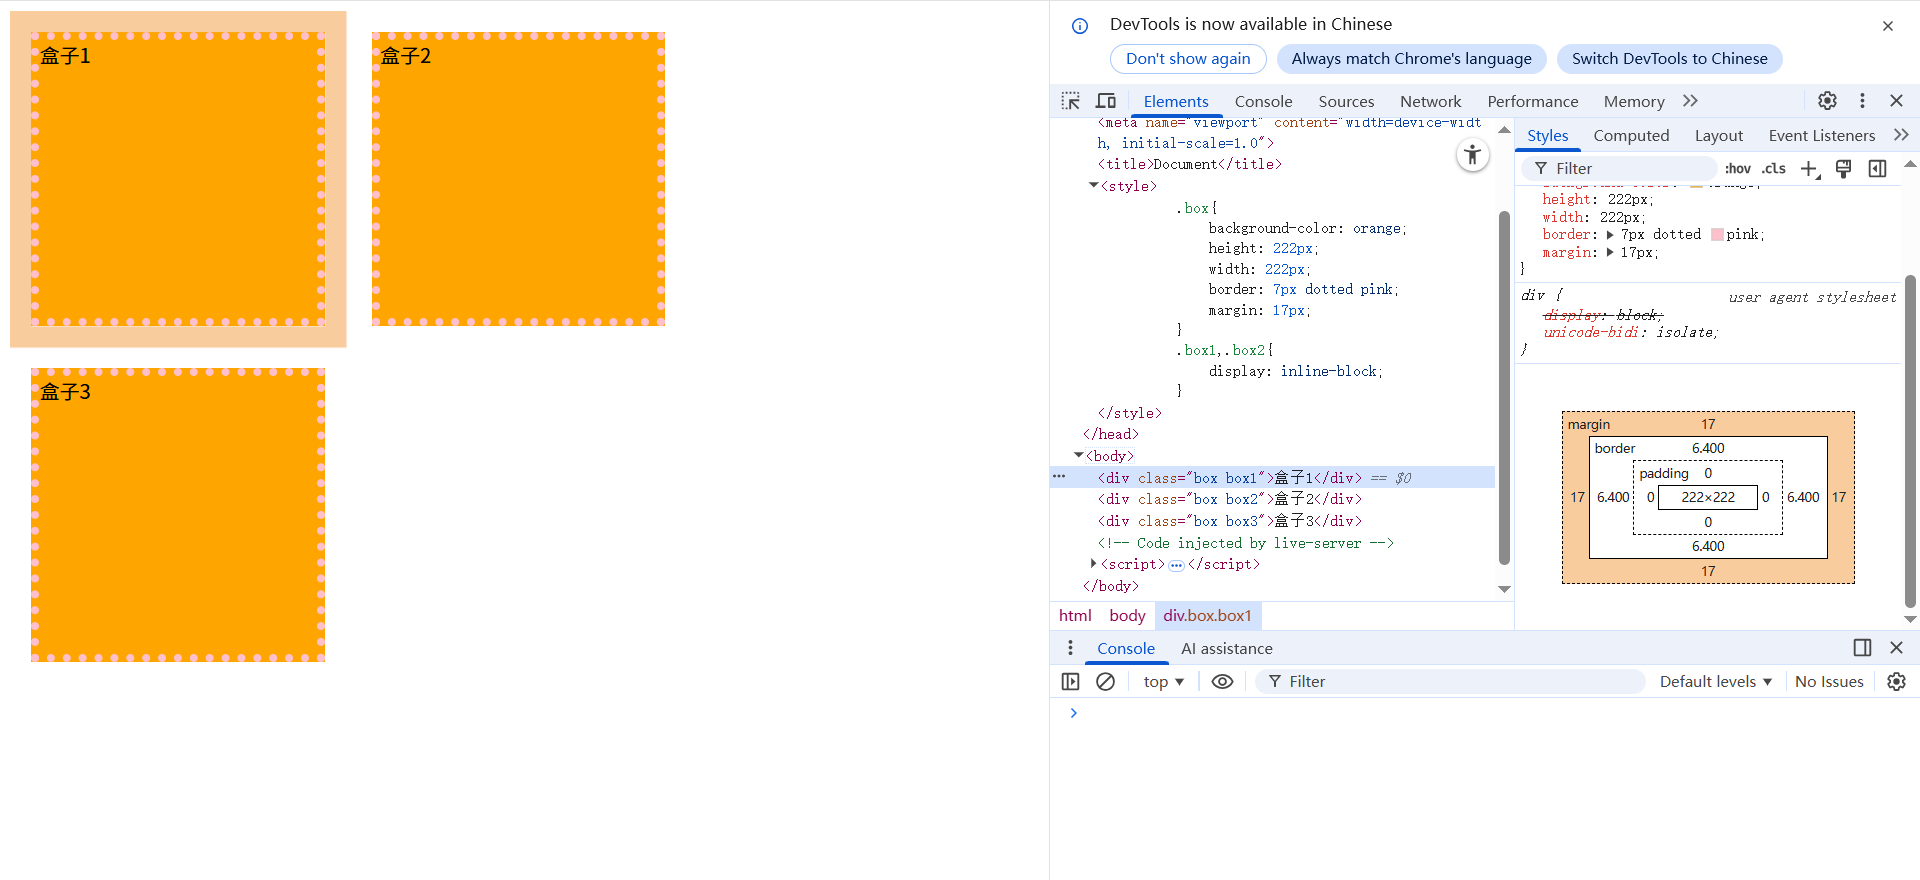The width and height of the screenshot is (1920, 880).
Task: Toggle computed styles sidebar icon
Action: [x=1878, y=169]
